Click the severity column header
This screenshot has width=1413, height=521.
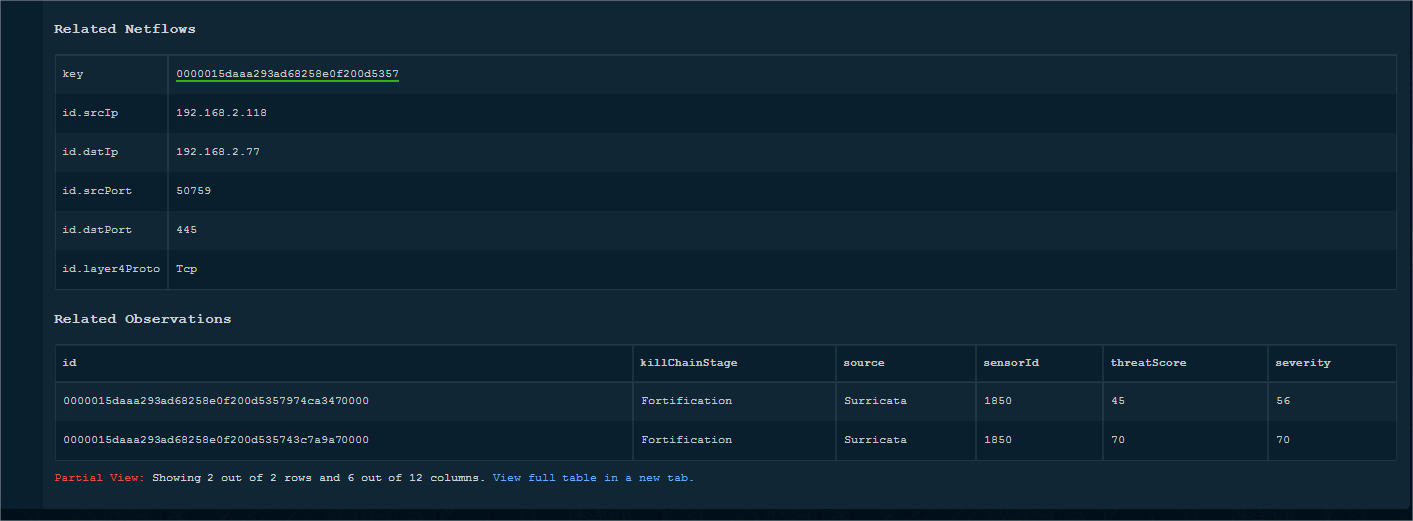(x=1303, y=363)
